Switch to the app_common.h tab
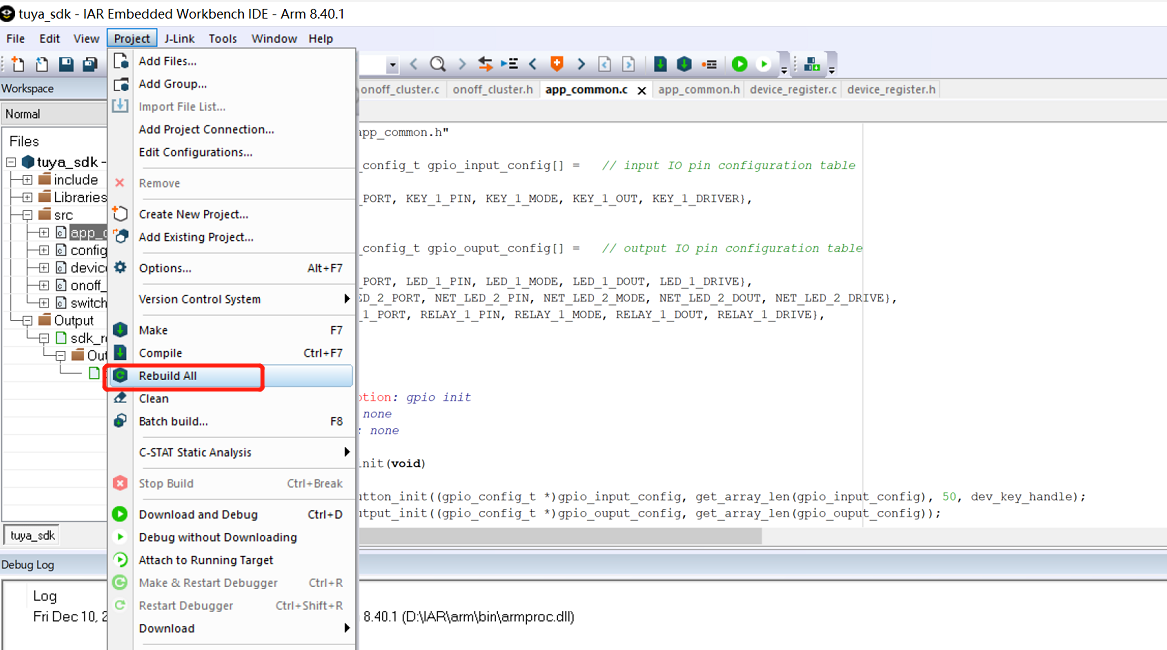The width and height of the screenshot is (1167, 650). 699,89
